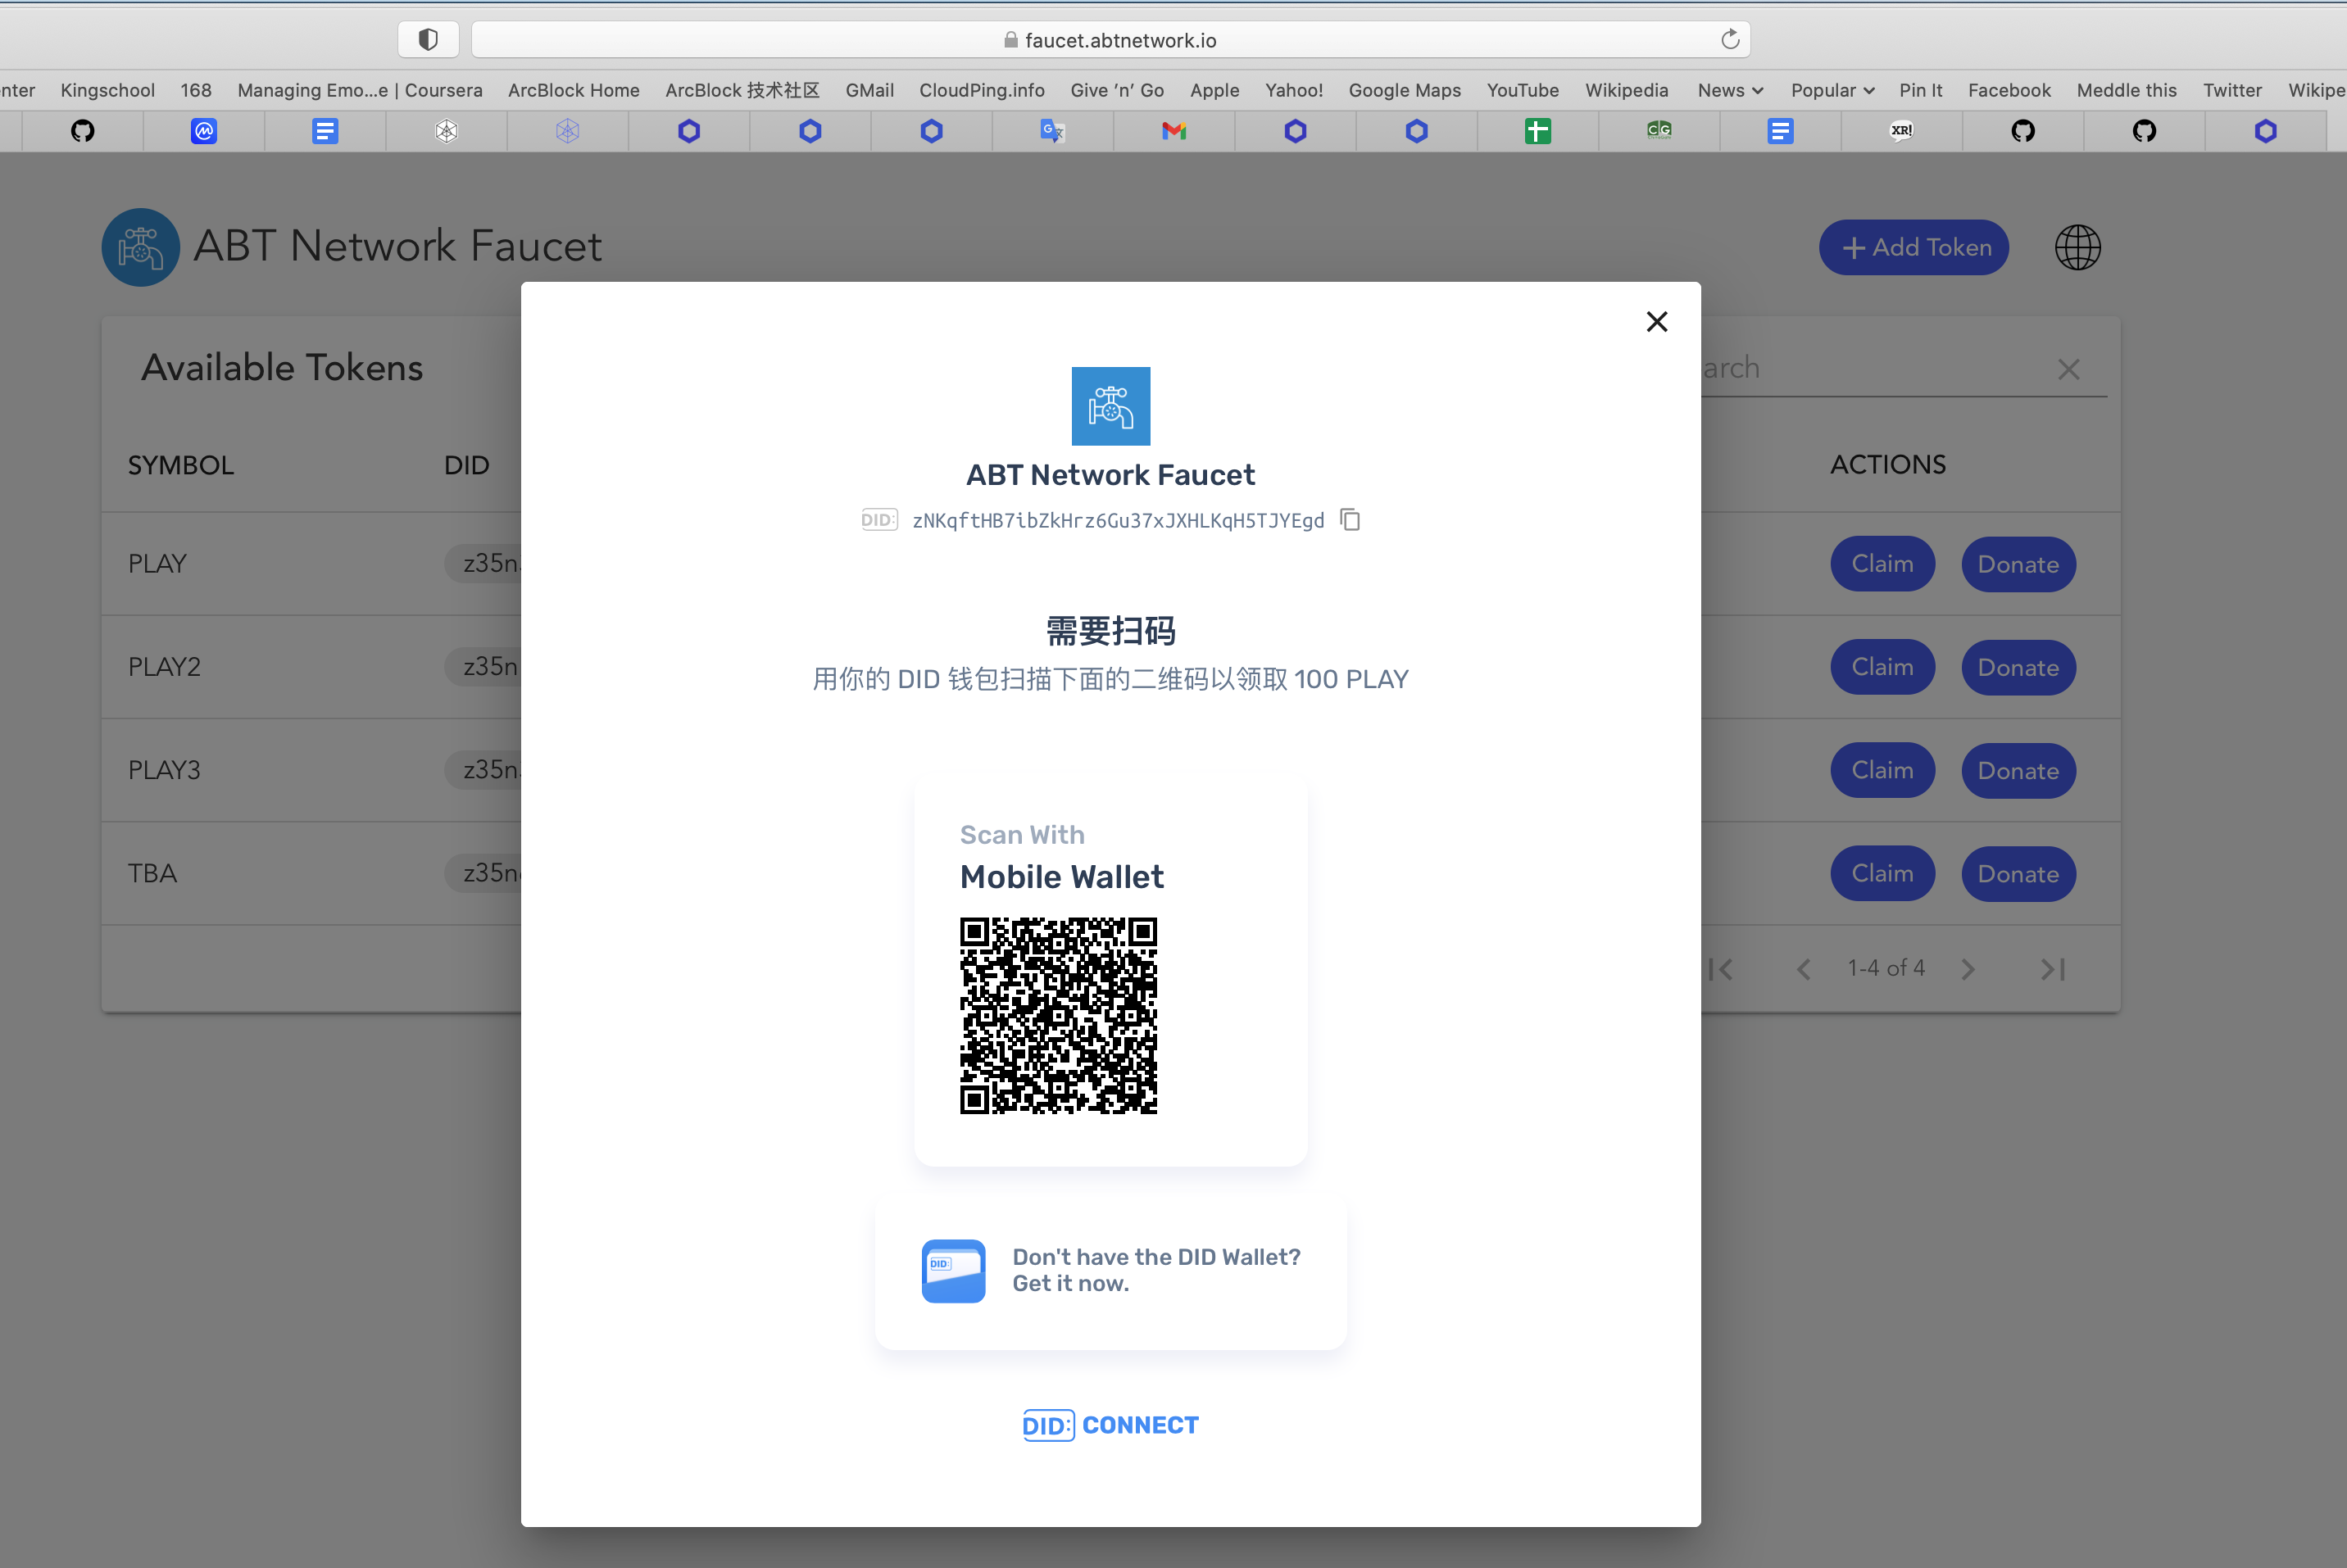
Task: Open the language globe selector
Action: tap(2077, 247)
